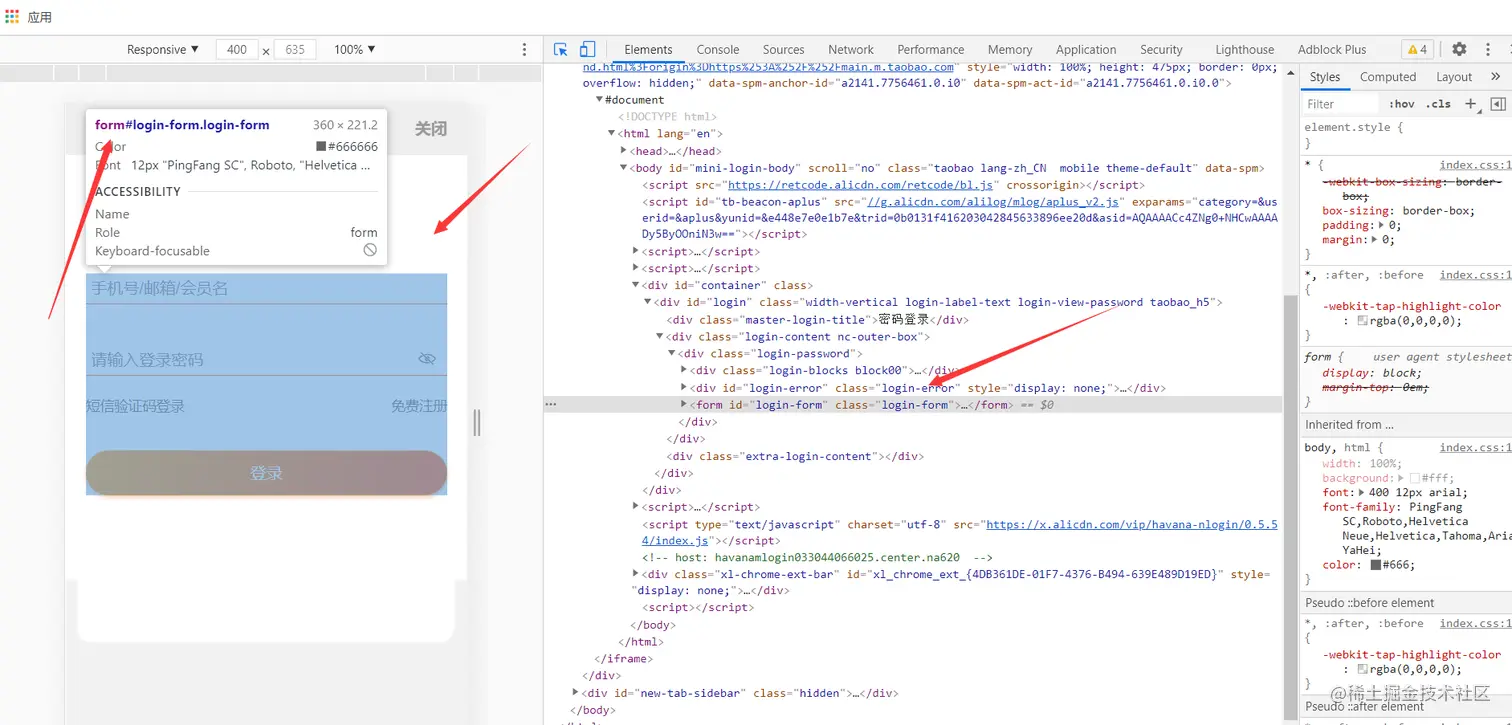The width and height of the screenshot is (1512, 725).
Task: Collapse the html lang="en" node
Action: pyautogui.click(x=611, y=133)
